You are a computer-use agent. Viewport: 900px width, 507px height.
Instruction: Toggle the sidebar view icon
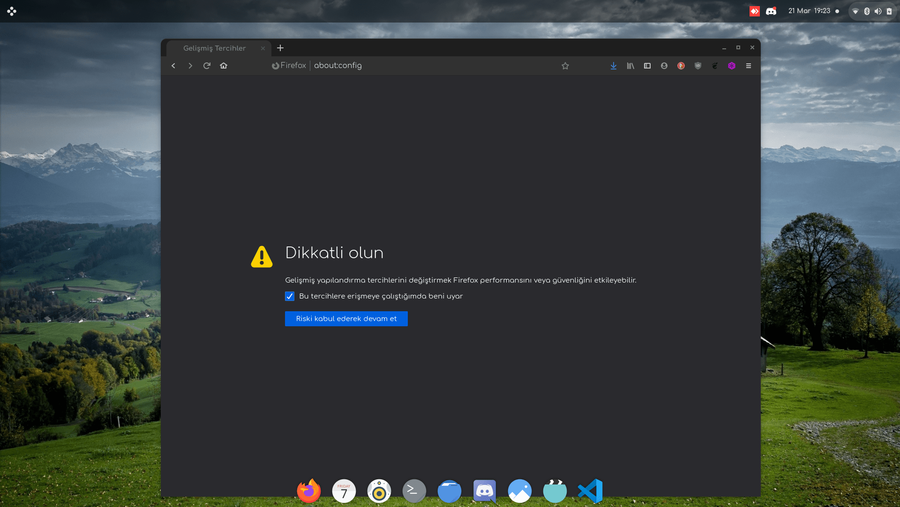tap(647, 65)
